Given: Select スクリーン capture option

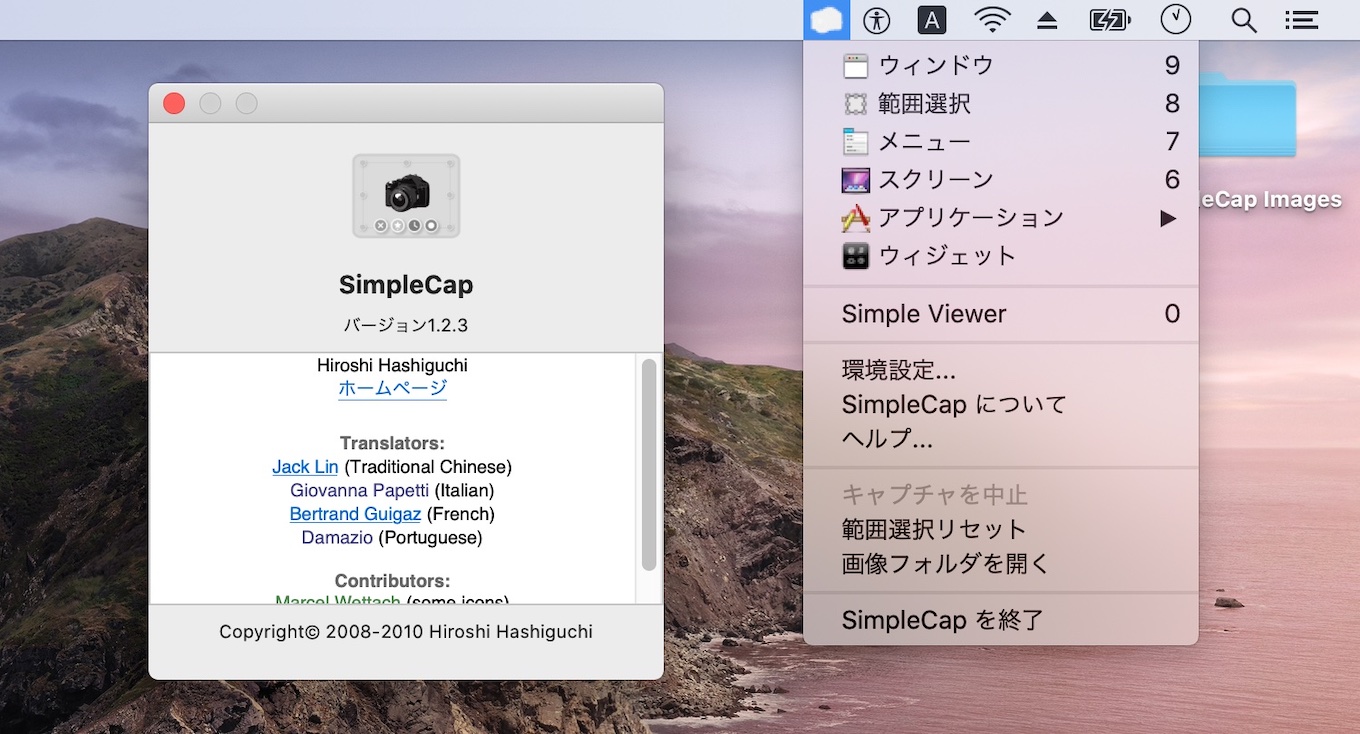Looking at the screenshot, I should (1000, 180).
